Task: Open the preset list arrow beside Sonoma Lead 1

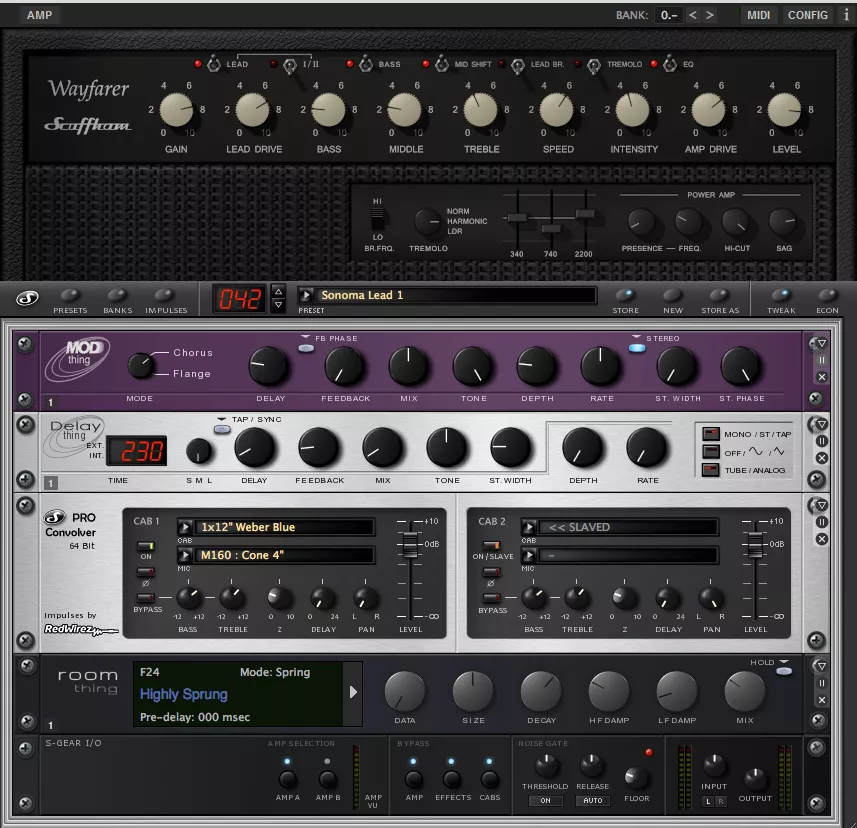Action: tap(306, 295)
